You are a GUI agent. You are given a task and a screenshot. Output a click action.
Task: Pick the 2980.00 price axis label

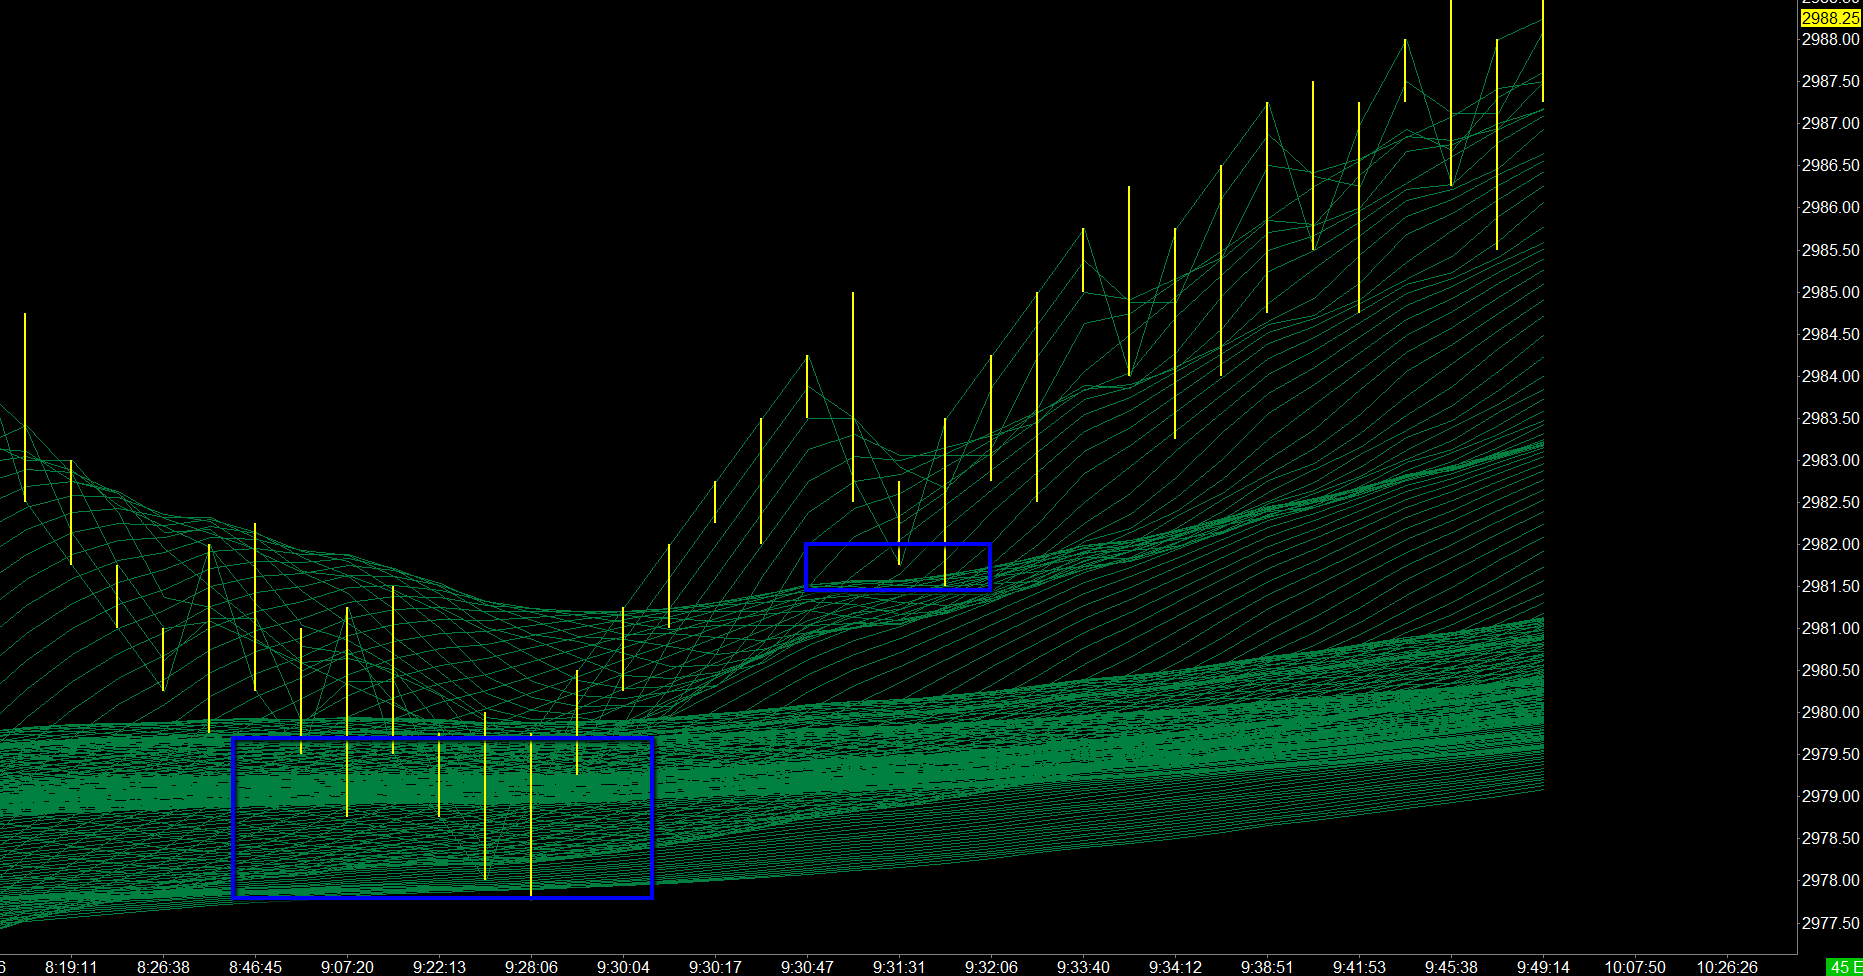tap(1830, 712)
